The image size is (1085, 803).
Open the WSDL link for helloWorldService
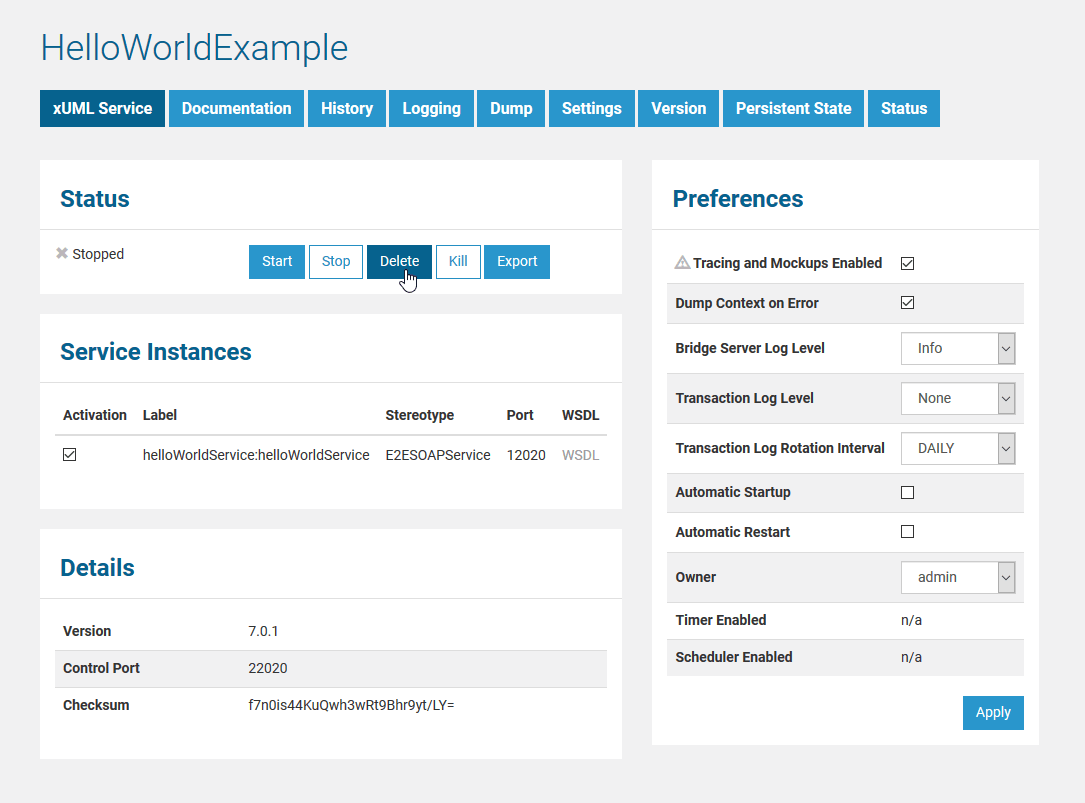pos(580,454)
